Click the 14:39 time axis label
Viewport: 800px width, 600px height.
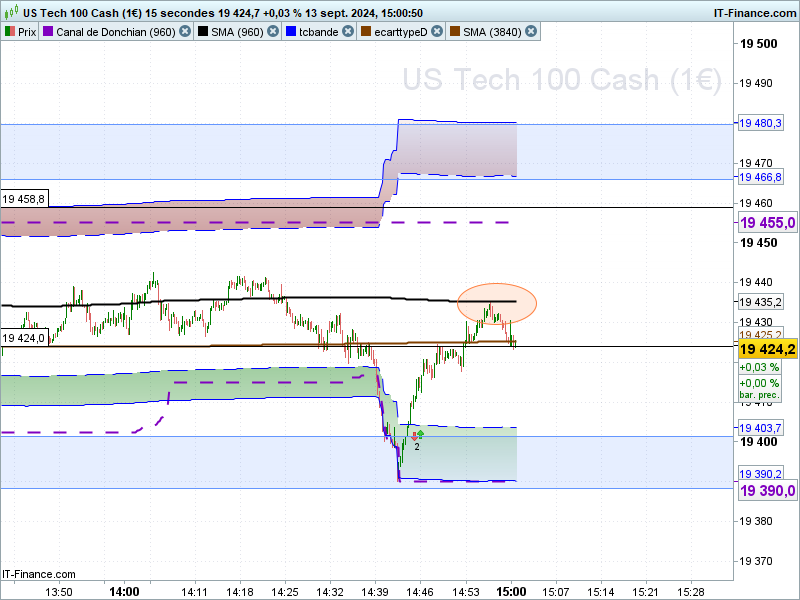click(375, 592)
